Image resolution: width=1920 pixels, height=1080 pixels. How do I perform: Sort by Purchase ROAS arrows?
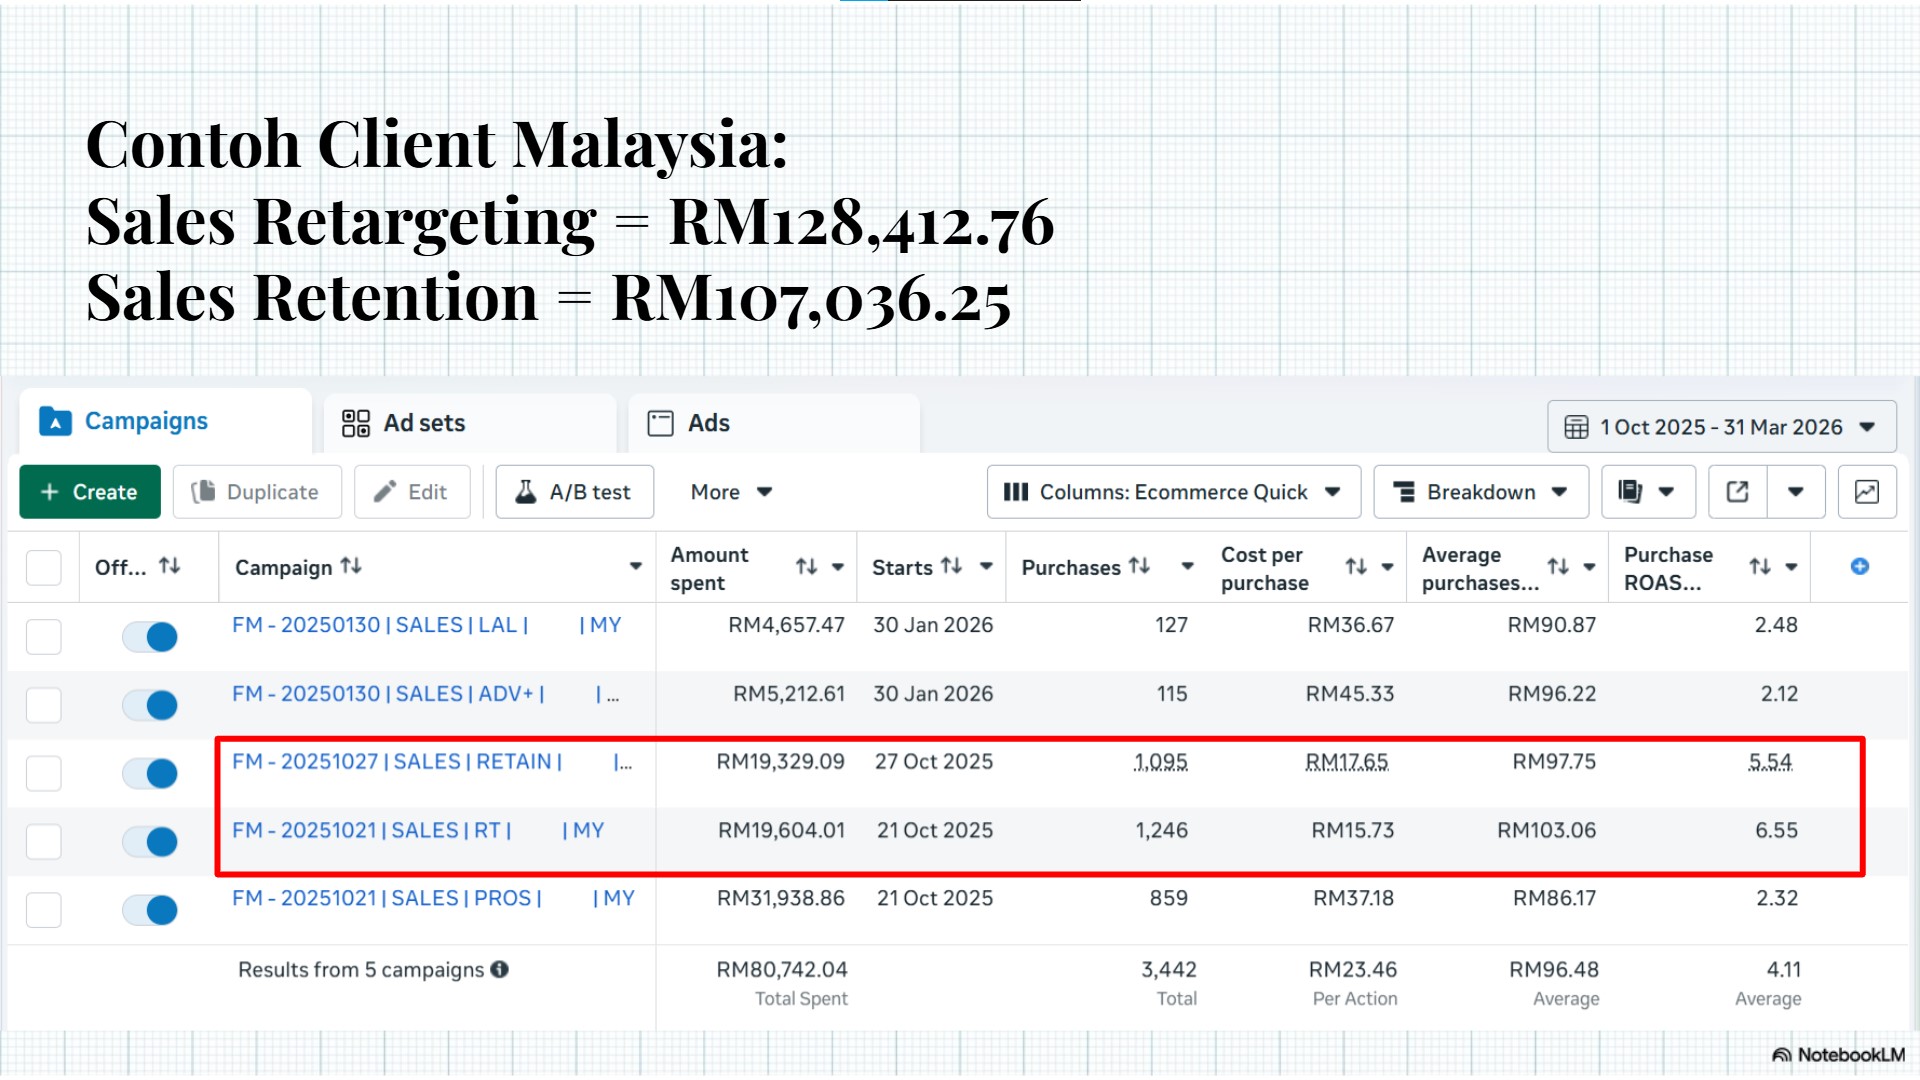(1760, 567)
